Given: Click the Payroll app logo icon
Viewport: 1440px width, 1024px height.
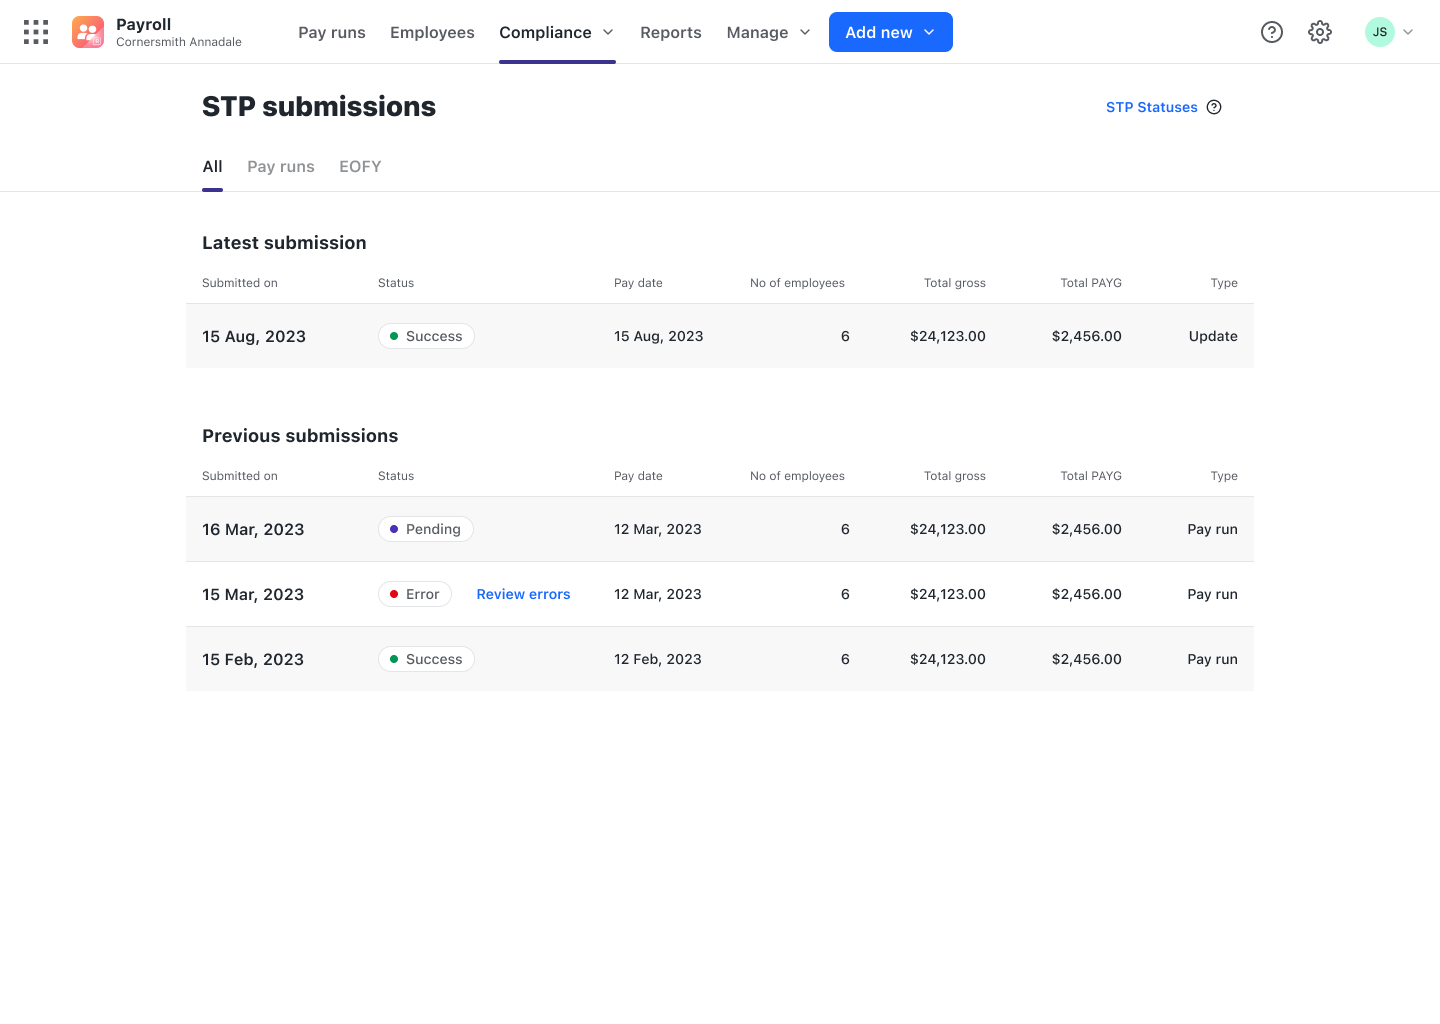Looking at the screenshot, I should pos(88,32).
